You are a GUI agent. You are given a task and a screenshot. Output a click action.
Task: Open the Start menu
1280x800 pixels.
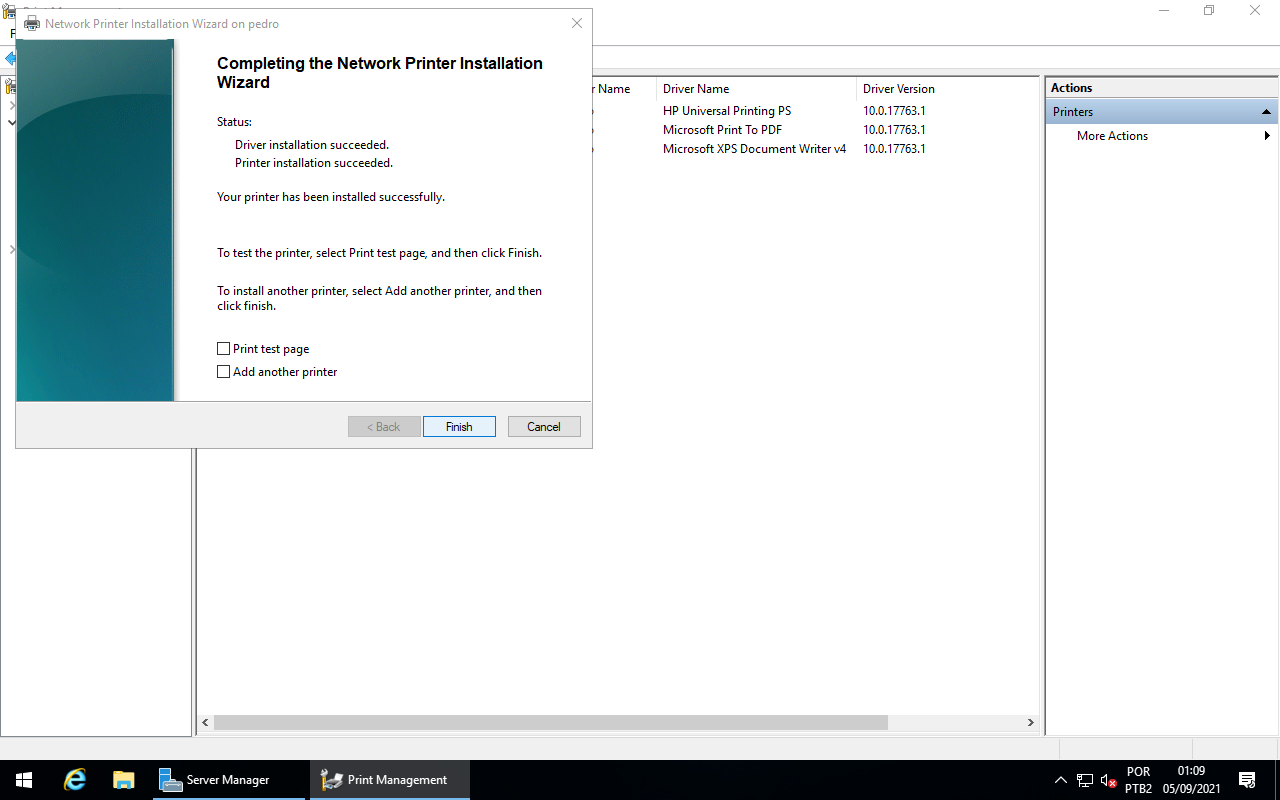point(23,779)
